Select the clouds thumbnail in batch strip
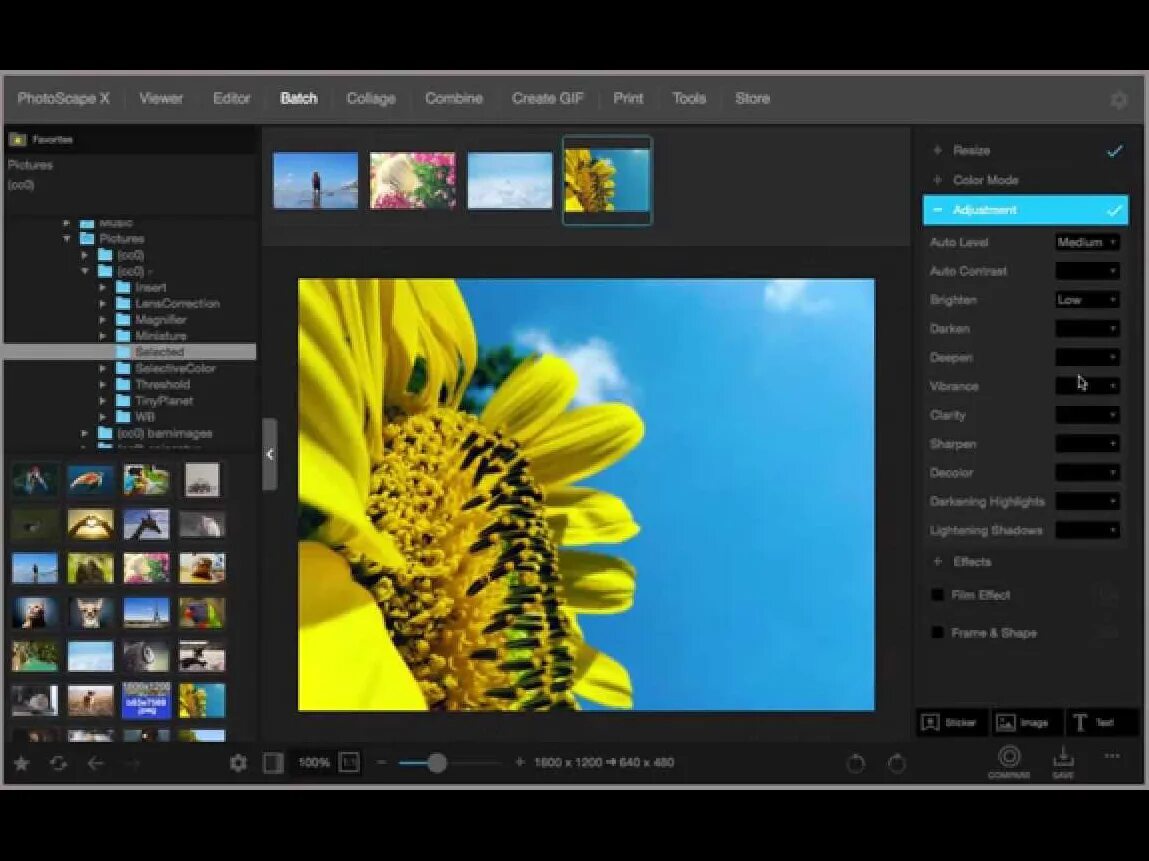Image resolution: width=1149 pixels, height=861 pixels. click(x=510, y=180)
